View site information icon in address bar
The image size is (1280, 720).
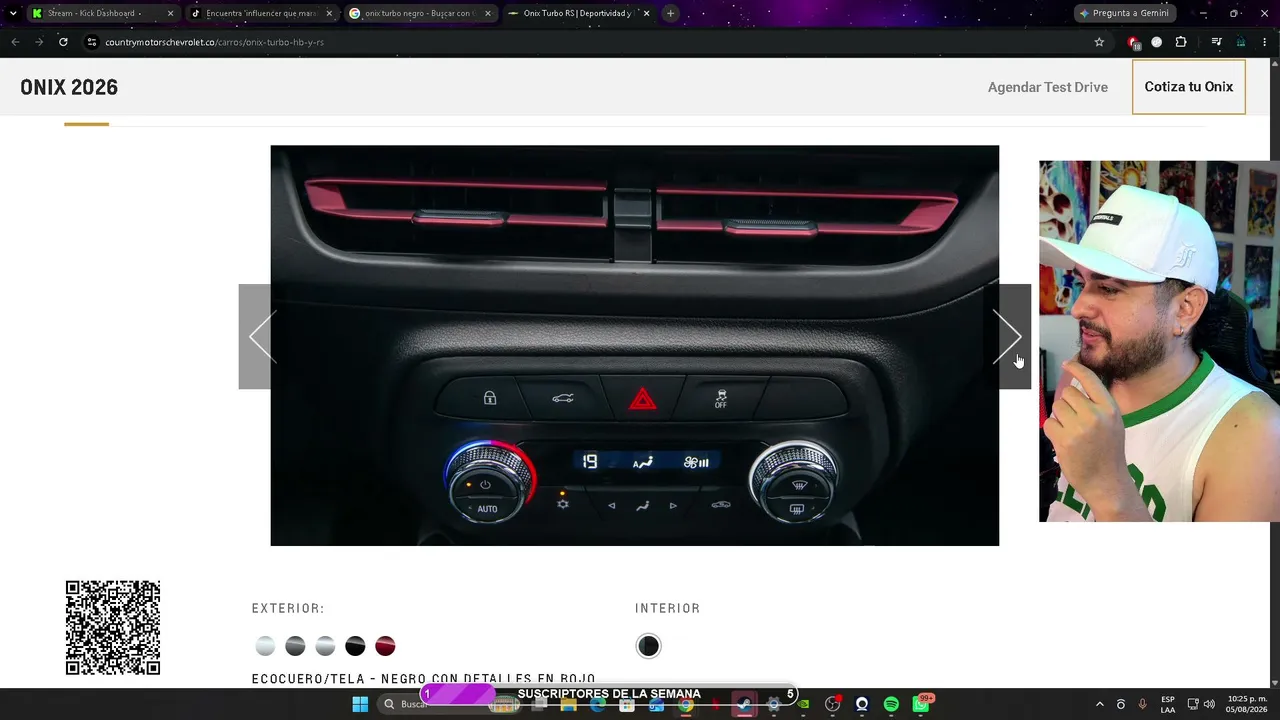(91, 42)
